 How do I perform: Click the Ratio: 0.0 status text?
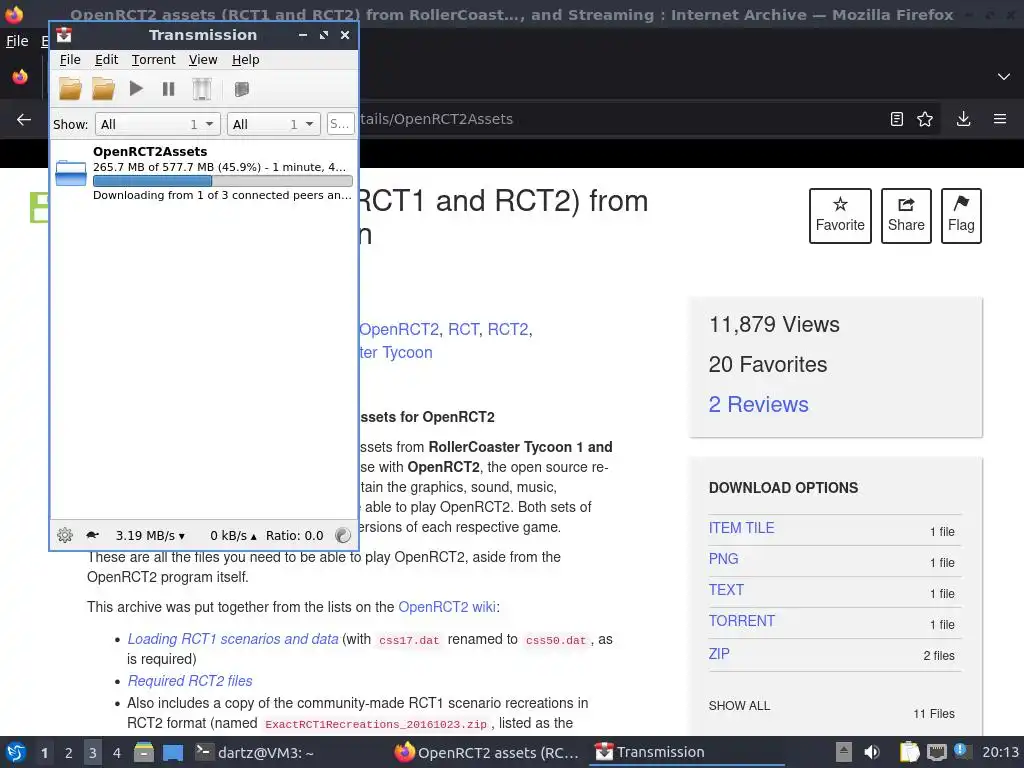coord(295,536)
